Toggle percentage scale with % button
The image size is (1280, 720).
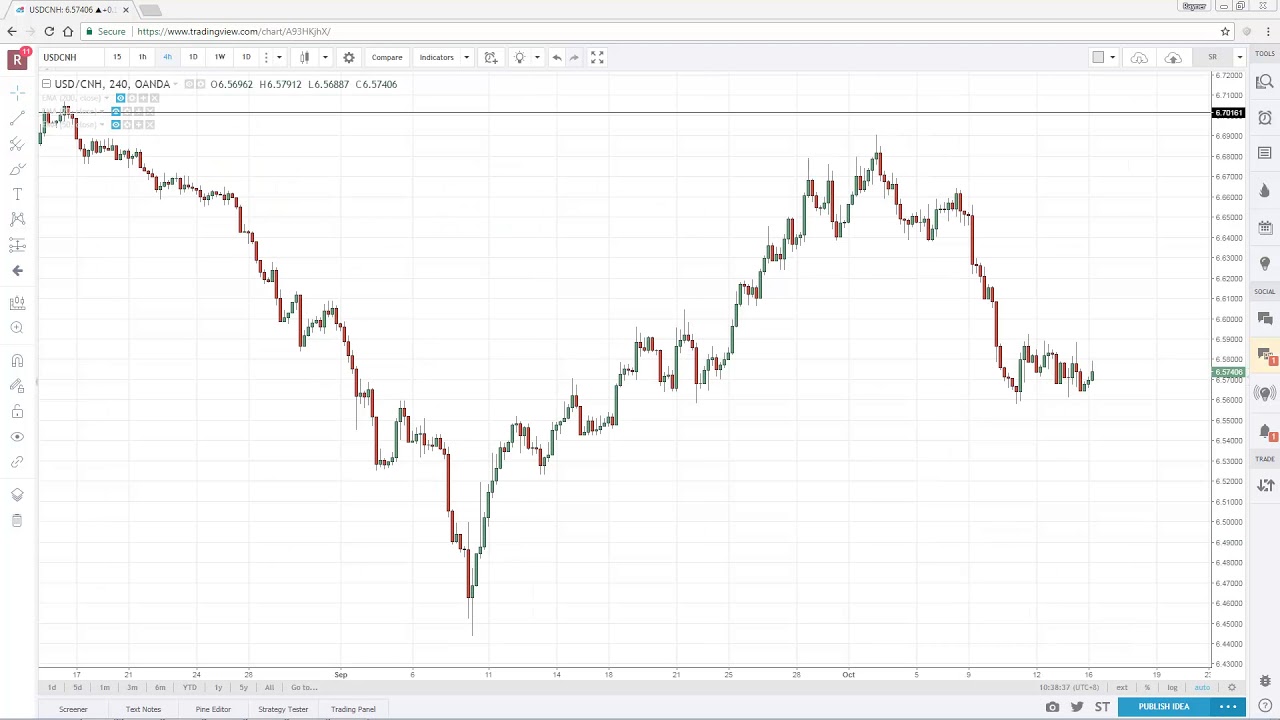pyautogui.click(x=1147, y=687)
